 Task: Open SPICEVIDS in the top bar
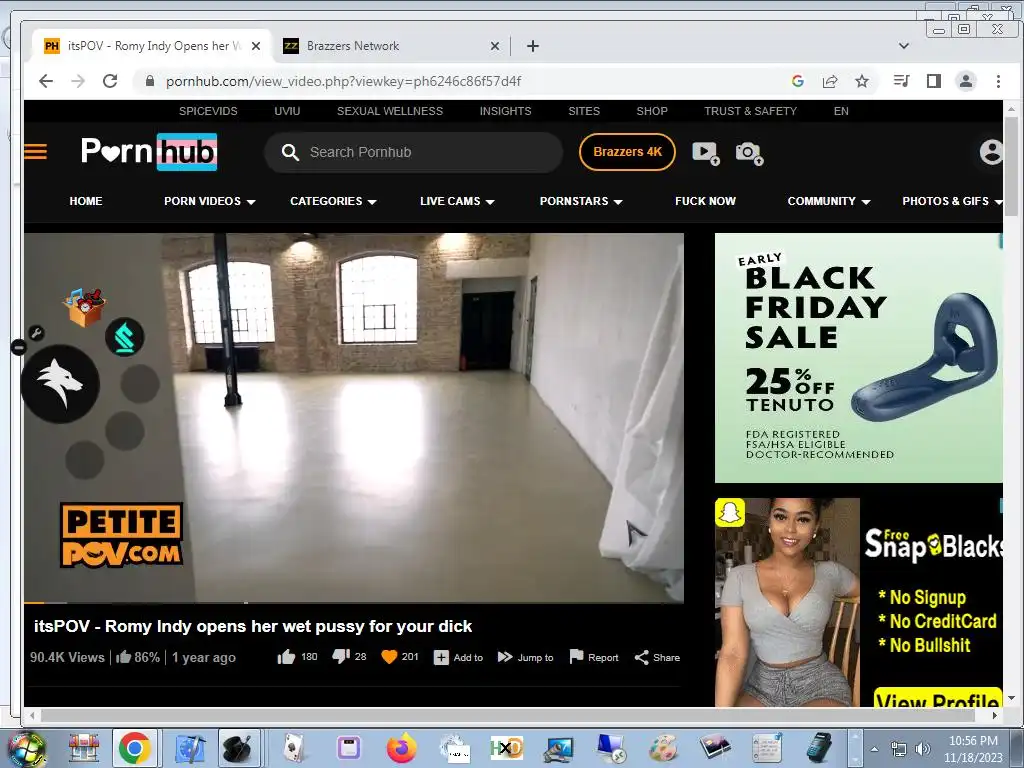point(208,111)
